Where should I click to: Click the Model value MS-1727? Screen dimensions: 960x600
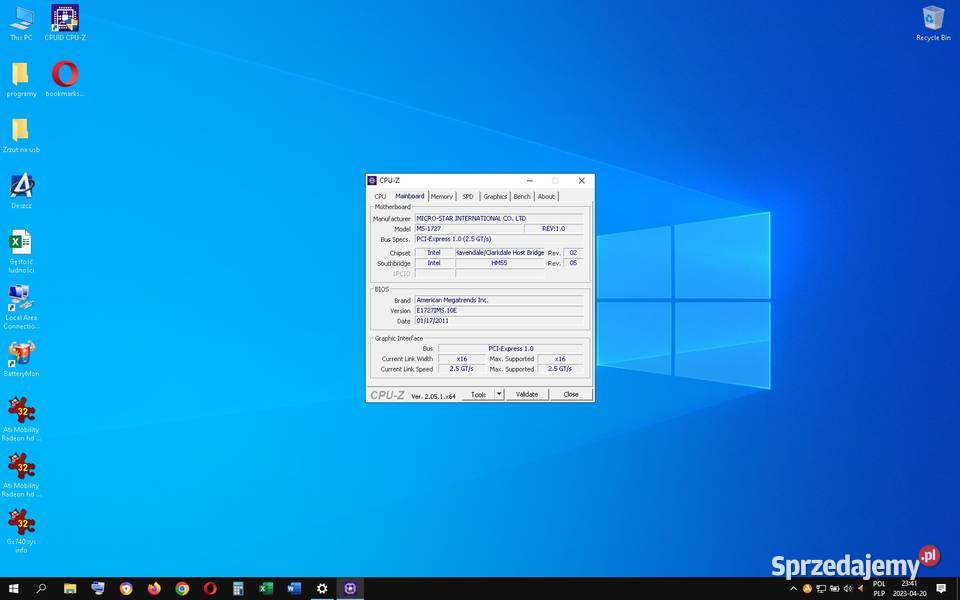pos(469,228)
